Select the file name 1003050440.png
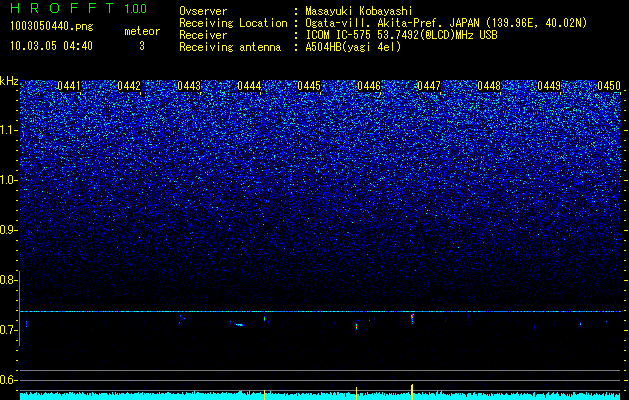This screenshot has height=400, width=629. click(52, 26)
